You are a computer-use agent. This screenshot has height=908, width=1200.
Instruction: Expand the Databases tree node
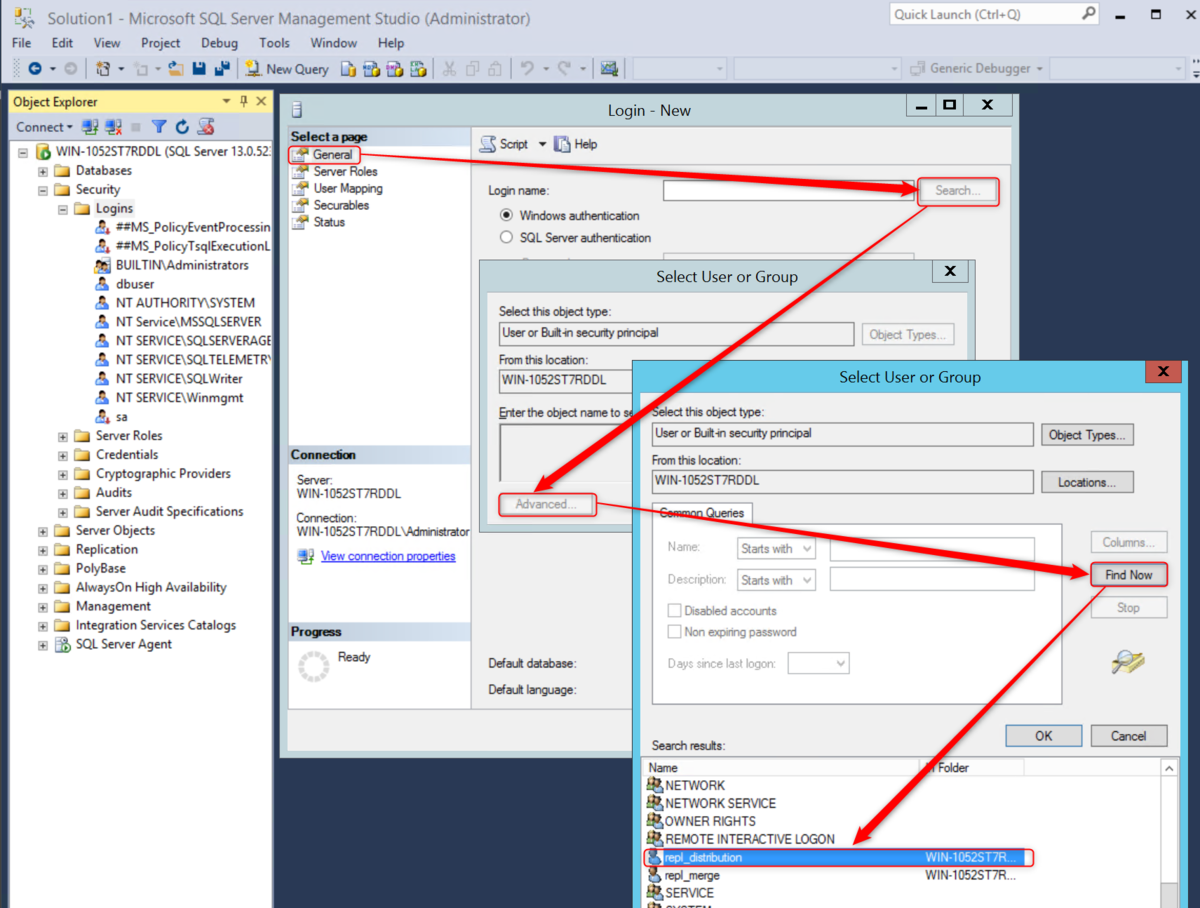[x=43, y=171]
